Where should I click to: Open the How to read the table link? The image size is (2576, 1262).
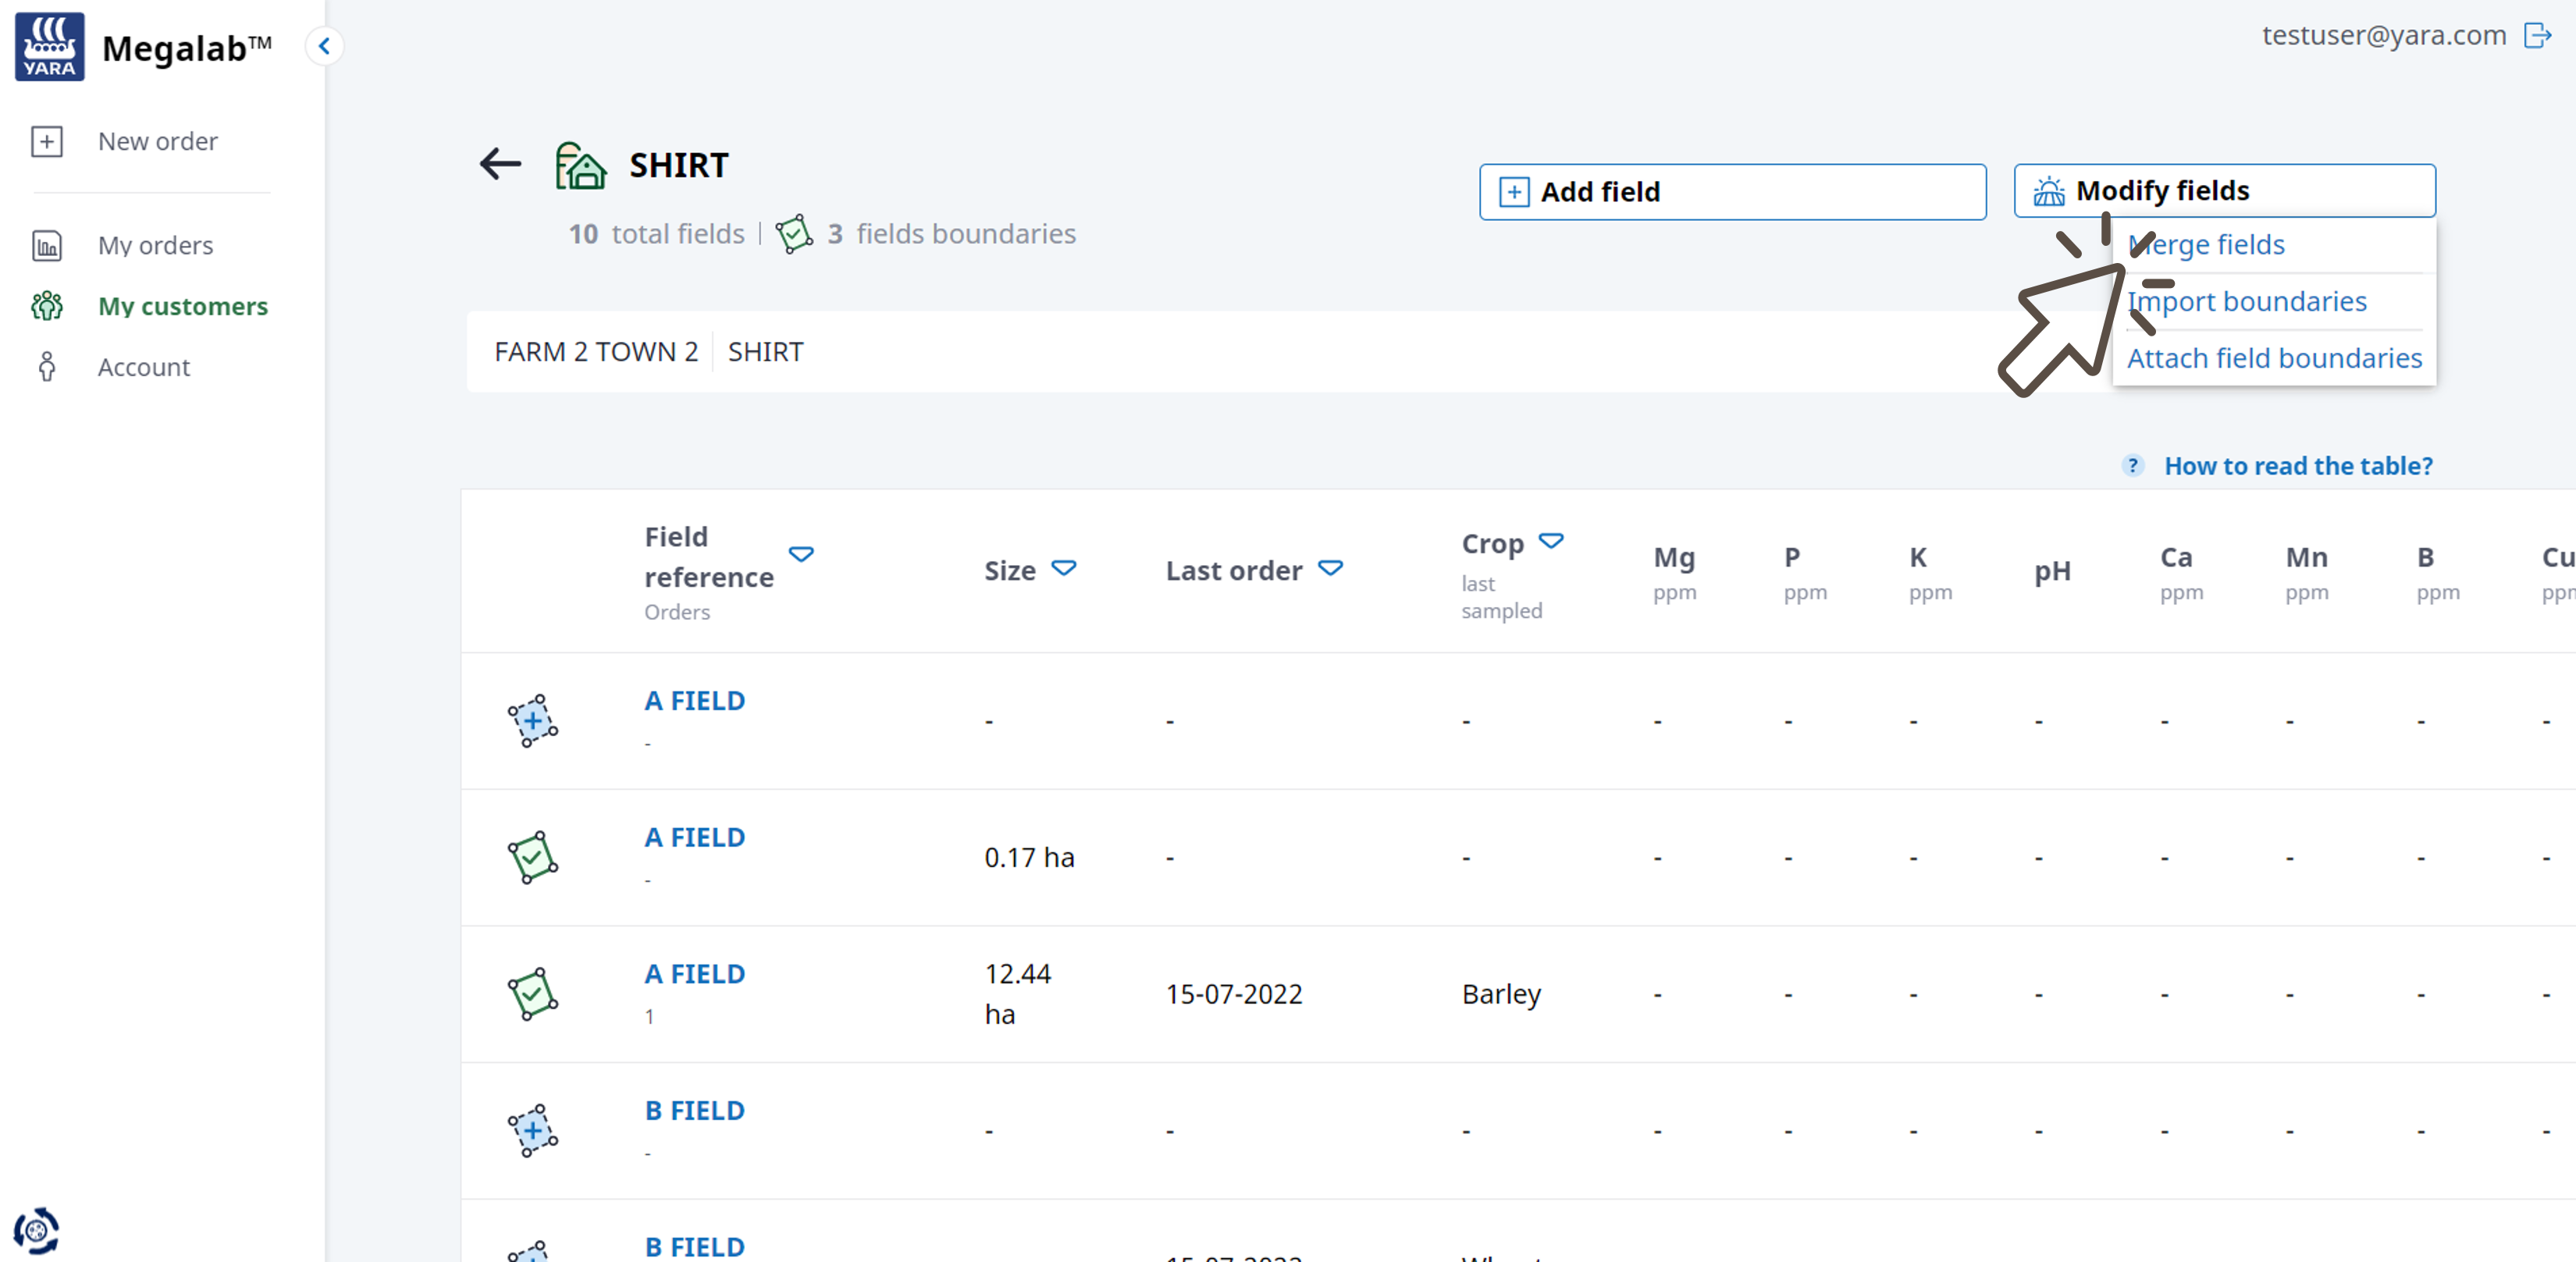2297,466
